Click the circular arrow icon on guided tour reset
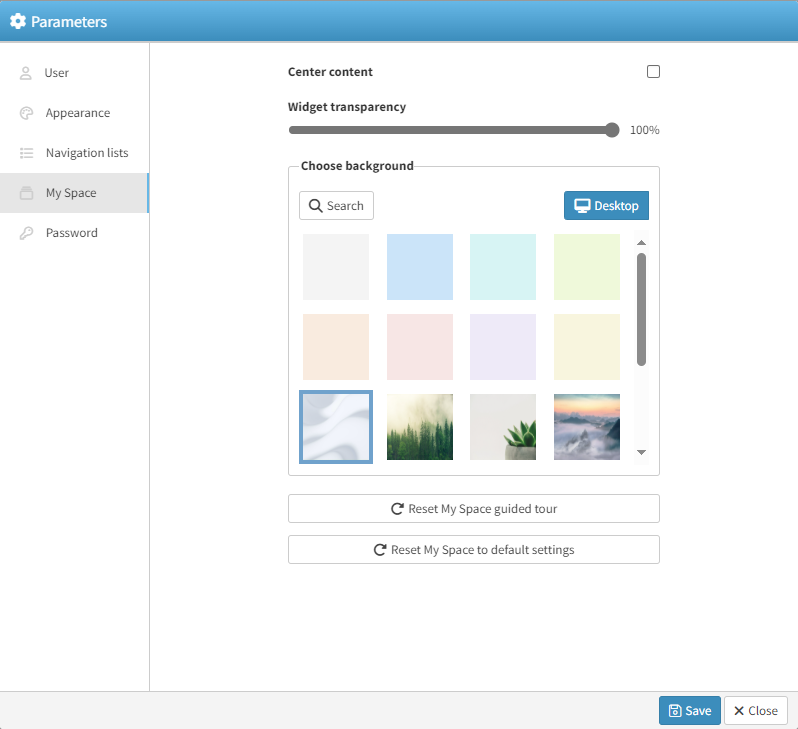Image resolution: width=798 pixels, height=729 pixels. coord(397,509)
